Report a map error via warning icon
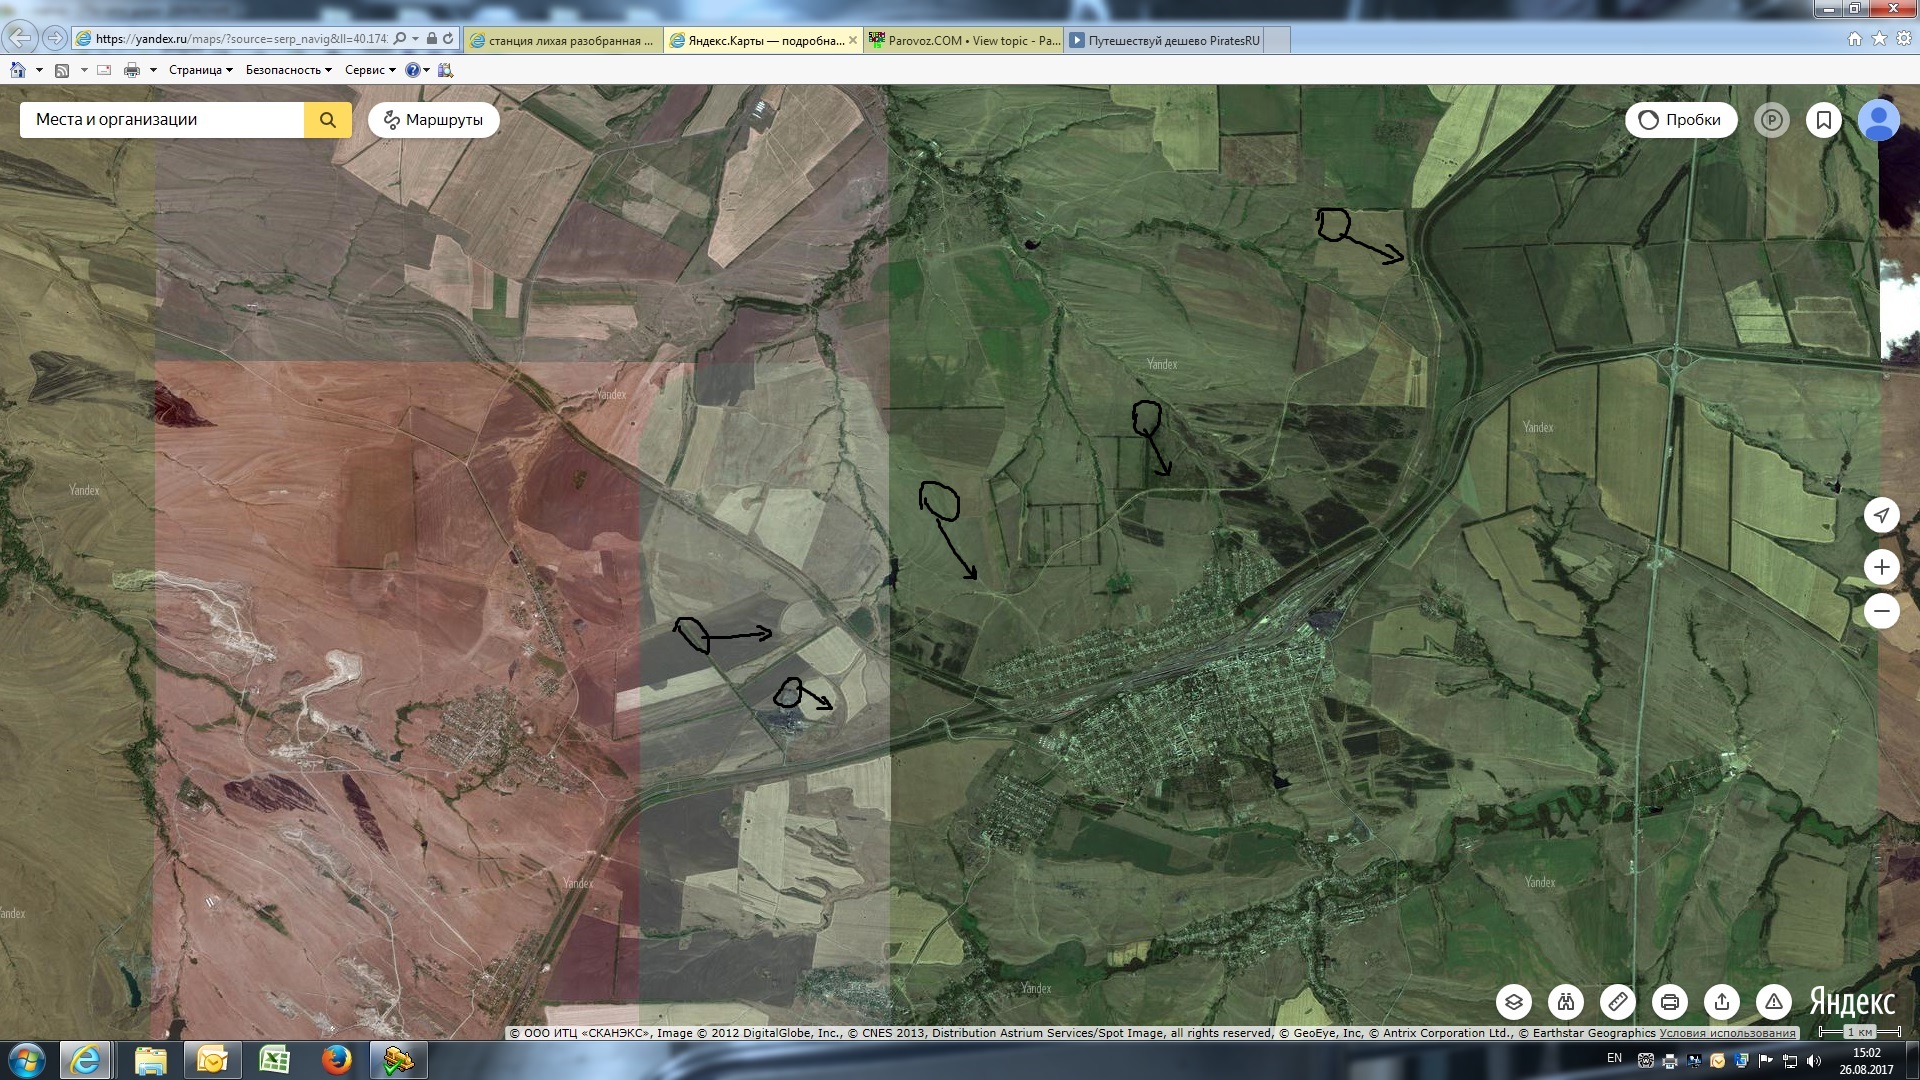 coord(1774,1001)
